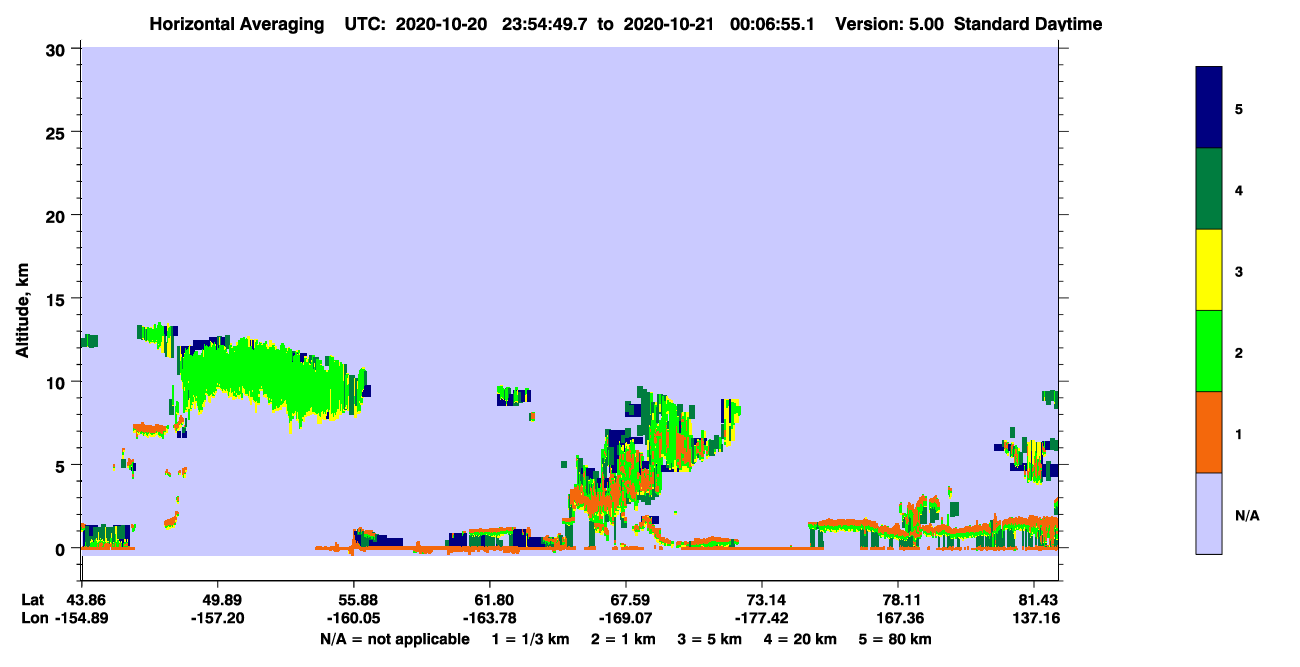
Task: Click the longitude value -169.07
Action: click(x=625, y=619)
